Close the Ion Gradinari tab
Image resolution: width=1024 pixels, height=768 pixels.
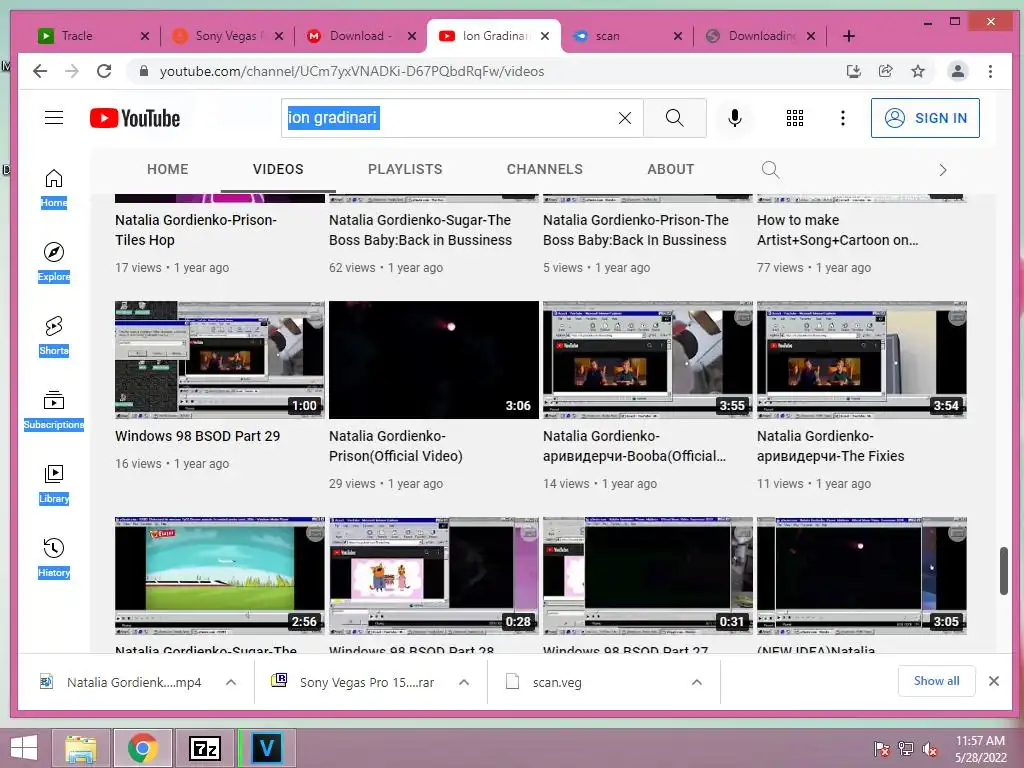[x=545, y=36]
